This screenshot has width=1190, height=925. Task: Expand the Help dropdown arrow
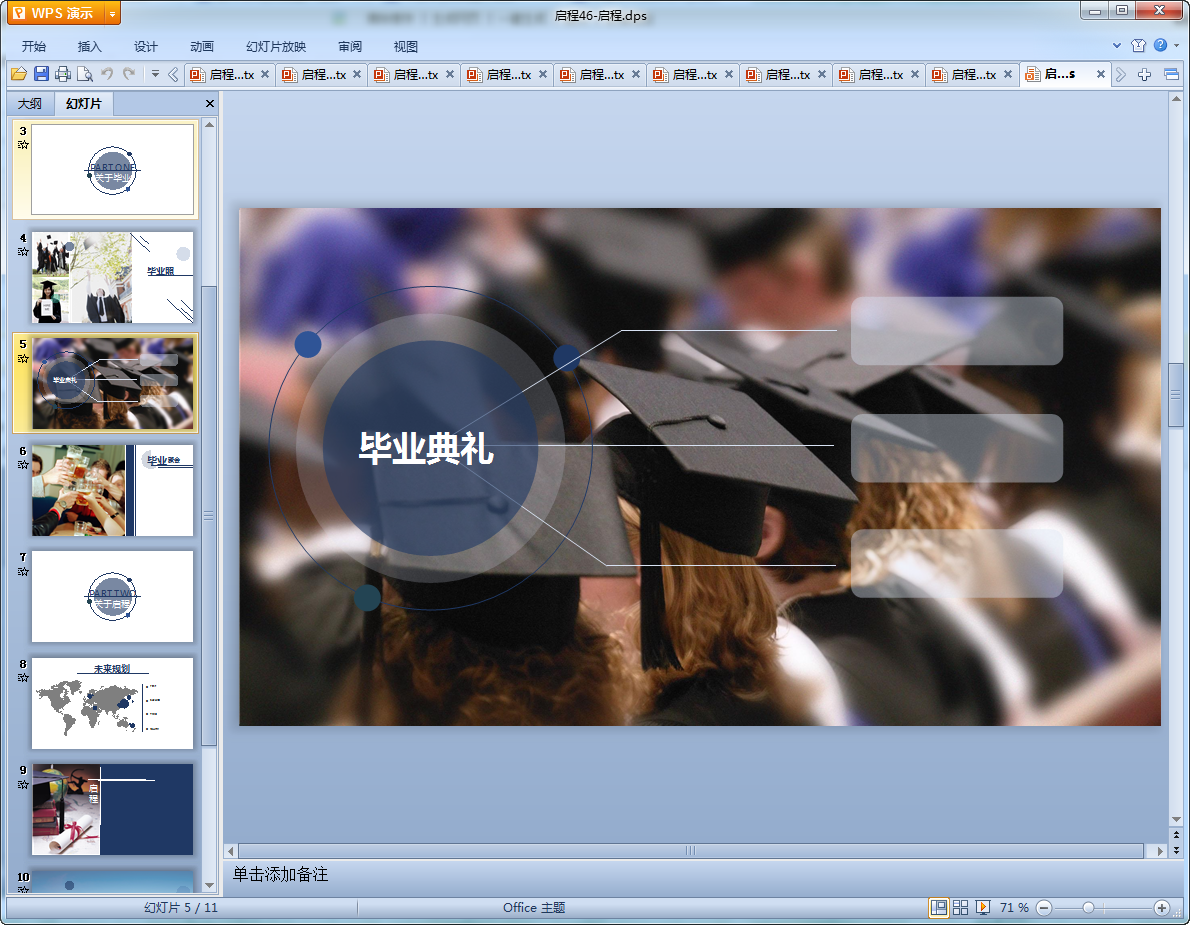click(1176, 46)
